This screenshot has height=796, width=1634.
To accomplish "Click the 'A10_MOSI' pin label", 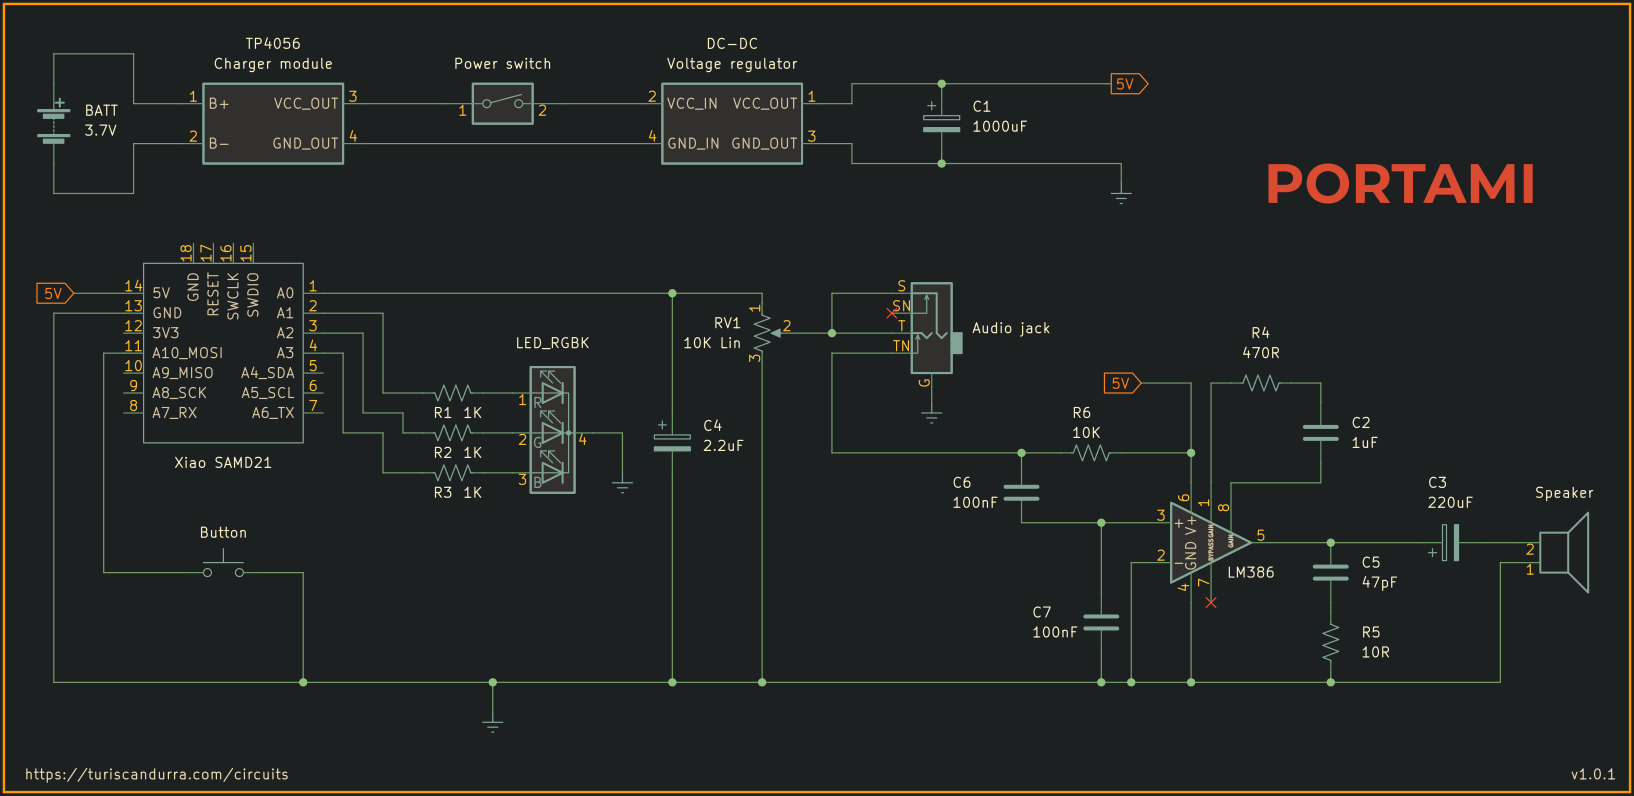I will tap(188, 353).
